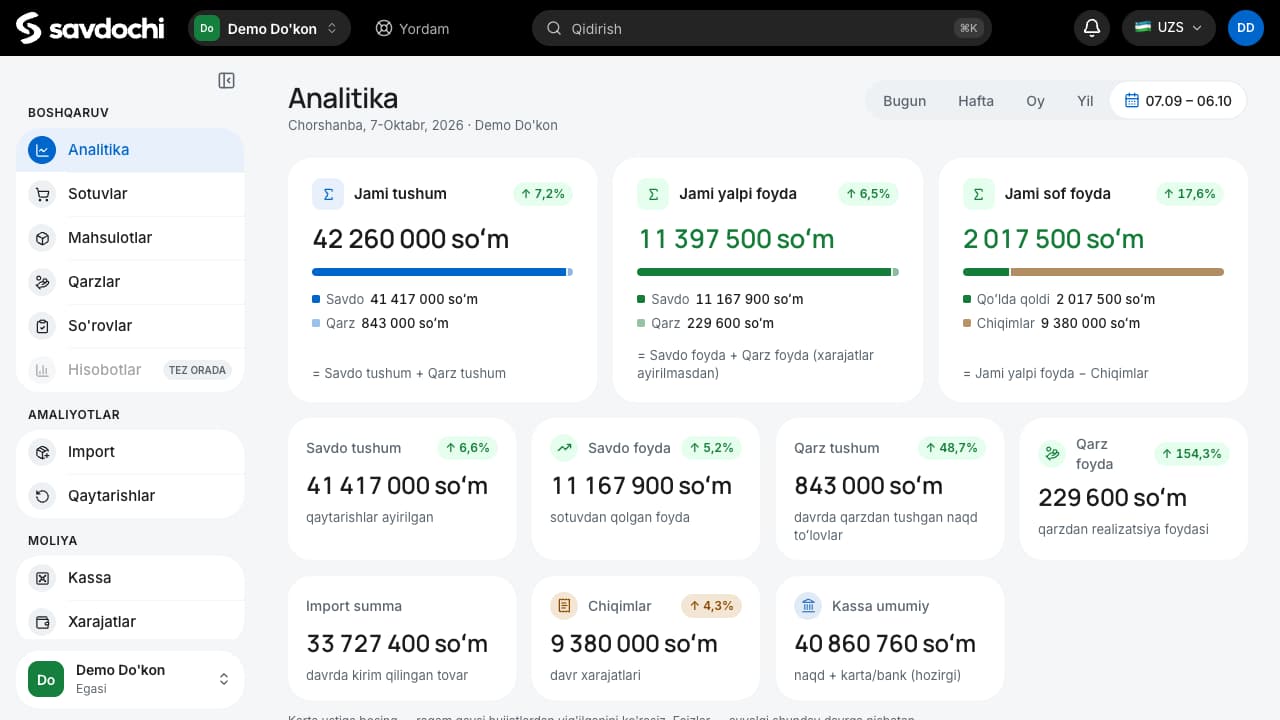Open the Yordam help link

(412, 28)
